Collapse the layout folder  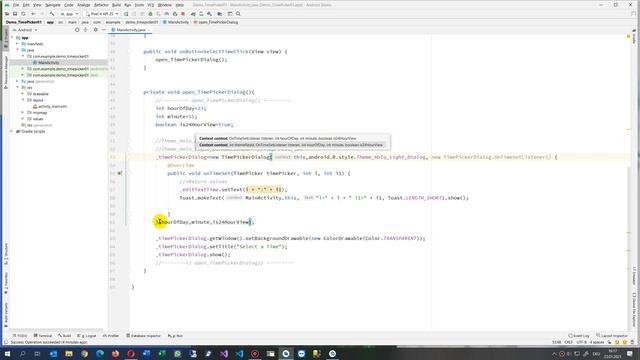23,100
